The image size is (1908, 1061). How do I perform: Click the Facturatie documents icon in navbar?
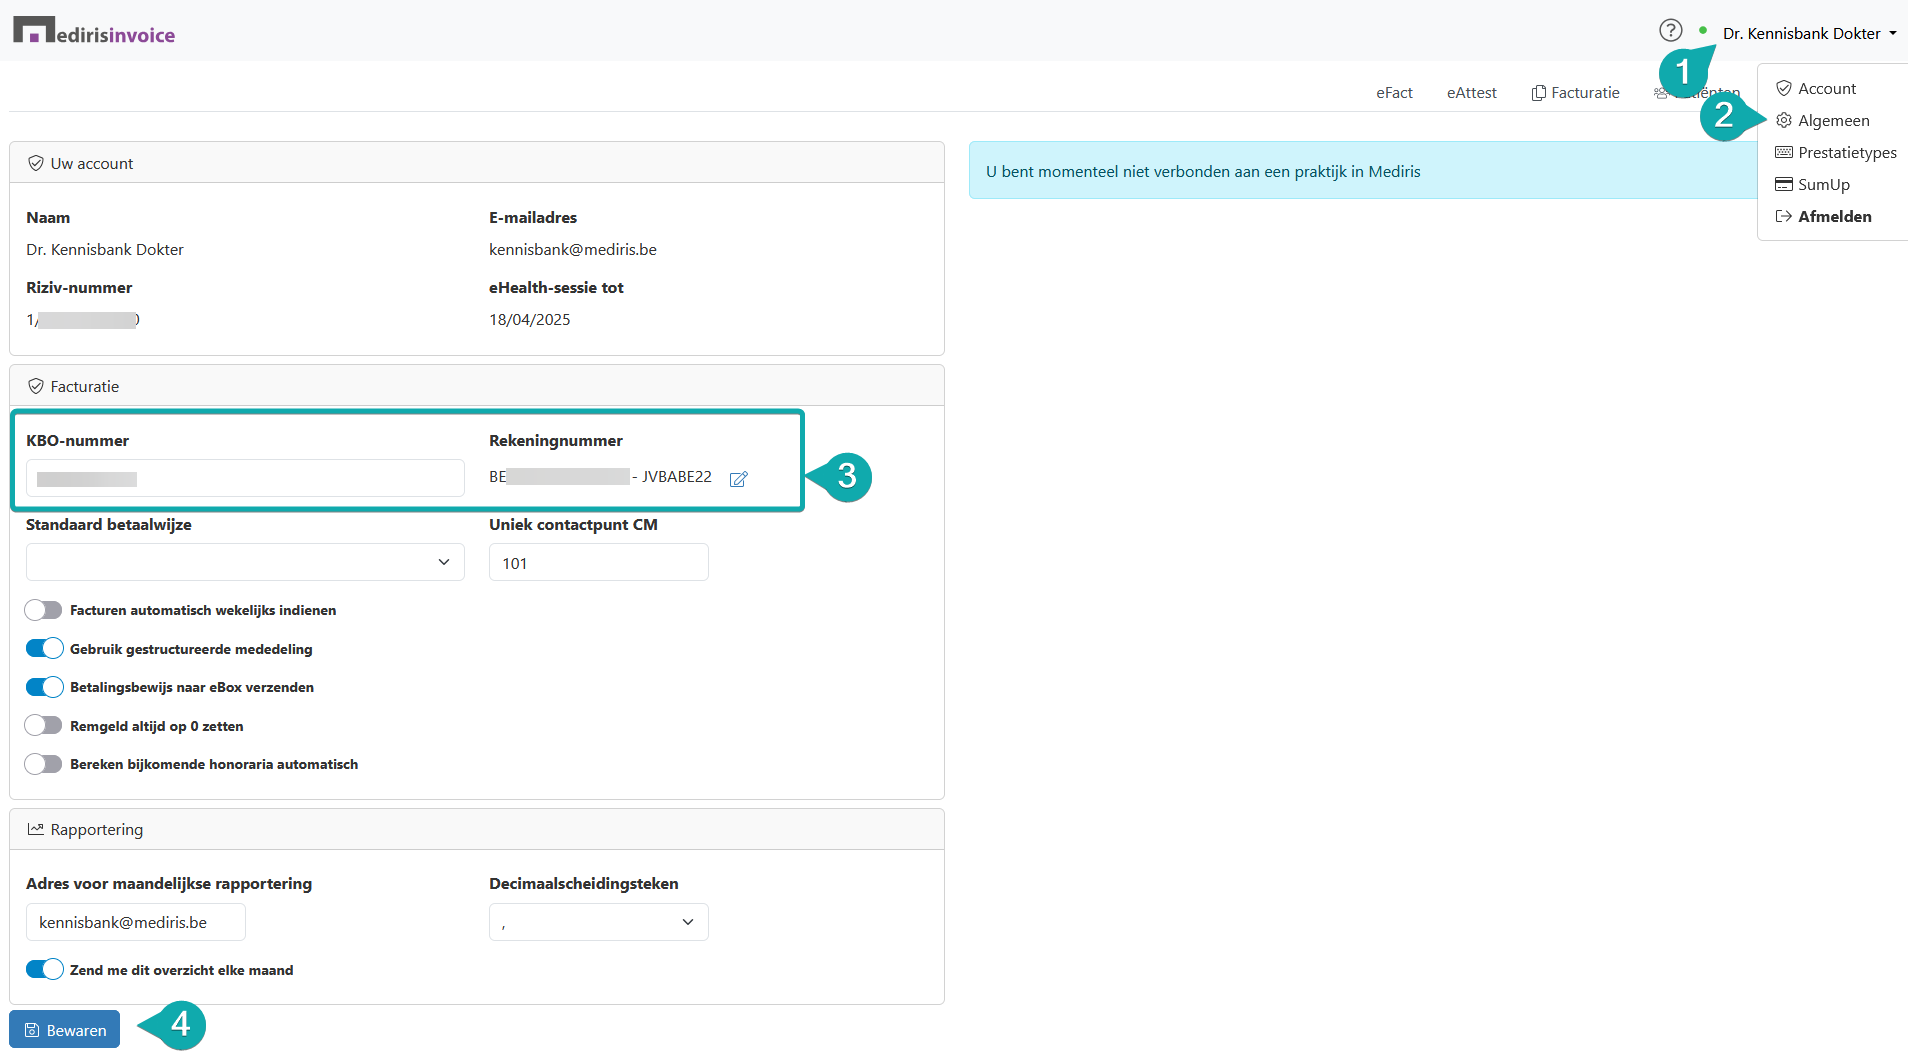pos(1539,93)
